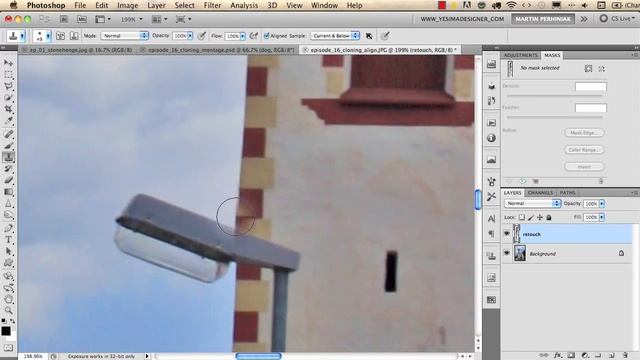
Task: Create a new layer in Layers panel
Action: pos(611,356)
